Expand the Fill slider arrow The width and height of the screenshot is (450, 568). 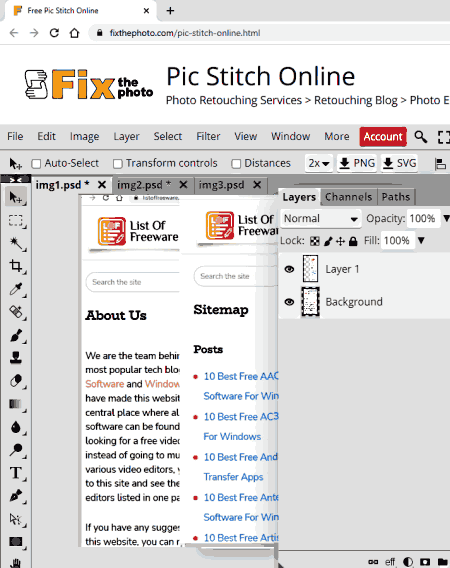(421, 241)
